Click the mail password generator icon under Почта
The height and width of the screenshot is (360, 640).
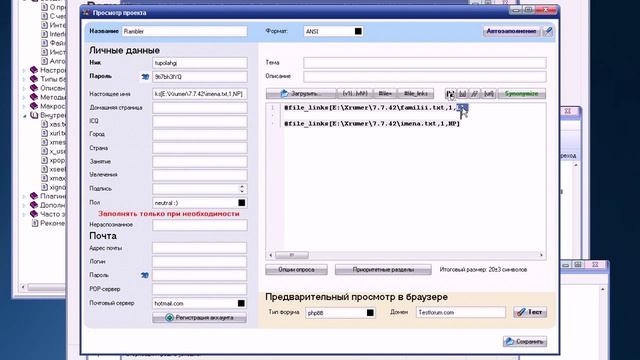click(x=144, y=276)
